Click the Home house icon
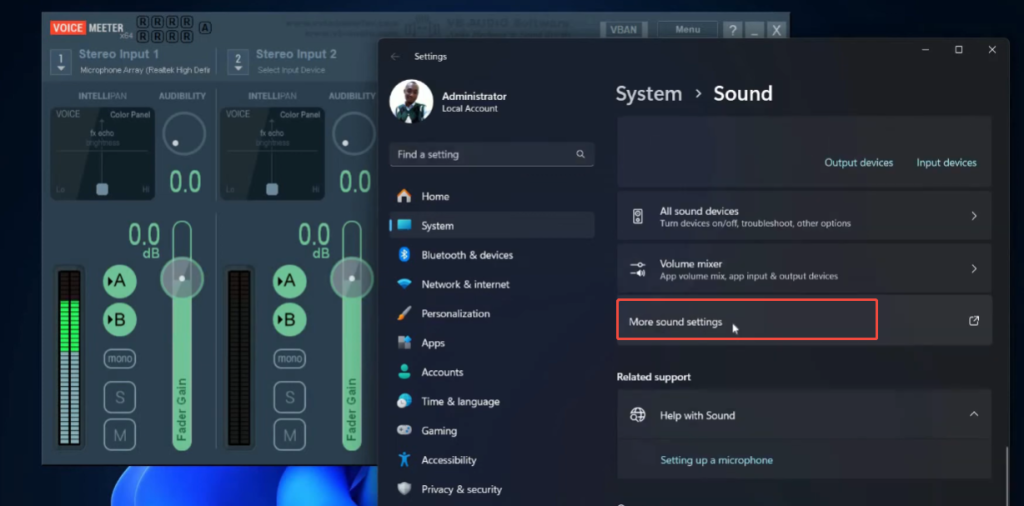Viewport: 1024px width, 506px height. pyautogui.click(x=404, y=196)
